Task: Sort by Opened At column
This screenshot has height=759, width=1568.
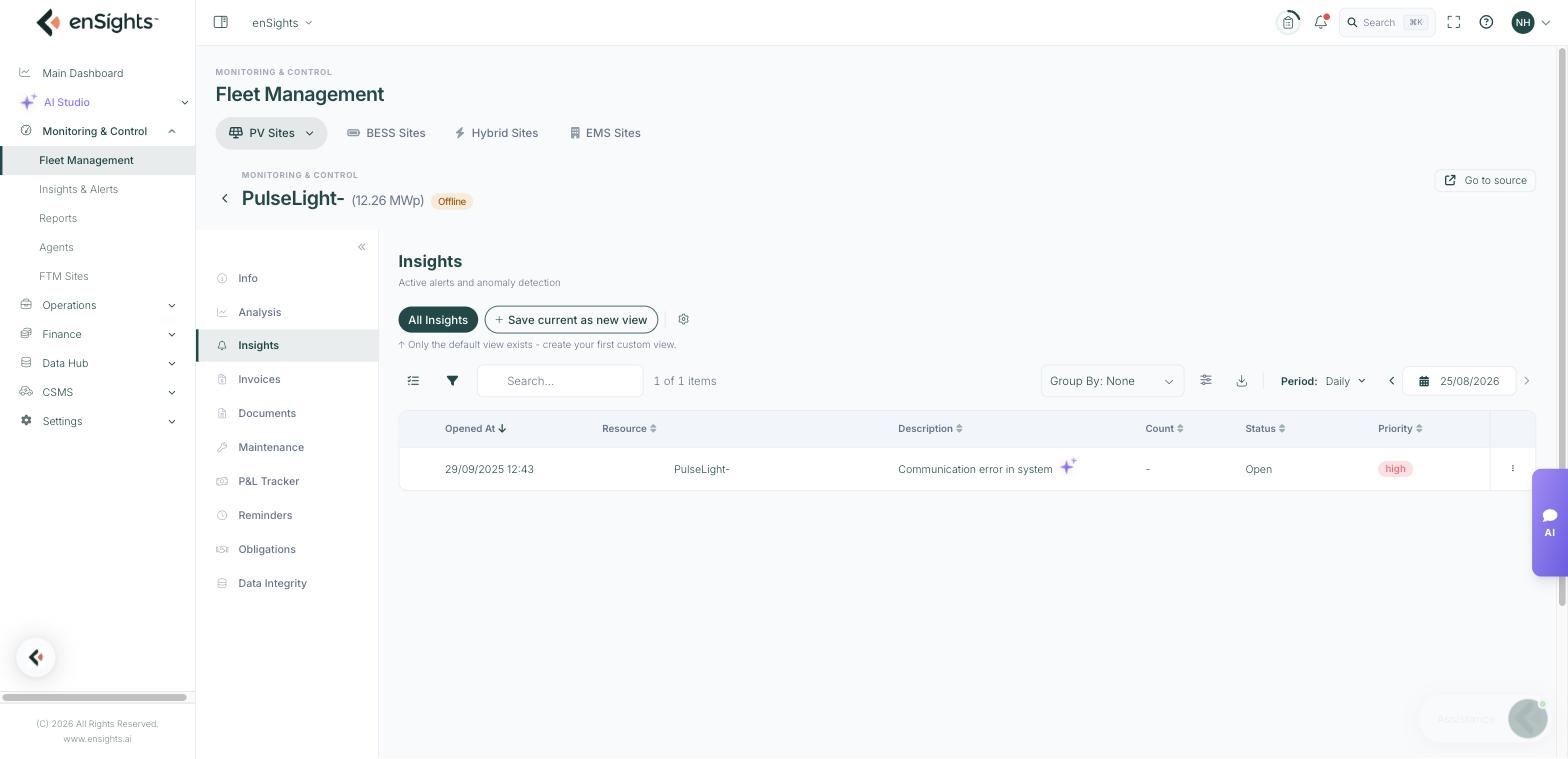Action: coord(475,429)
